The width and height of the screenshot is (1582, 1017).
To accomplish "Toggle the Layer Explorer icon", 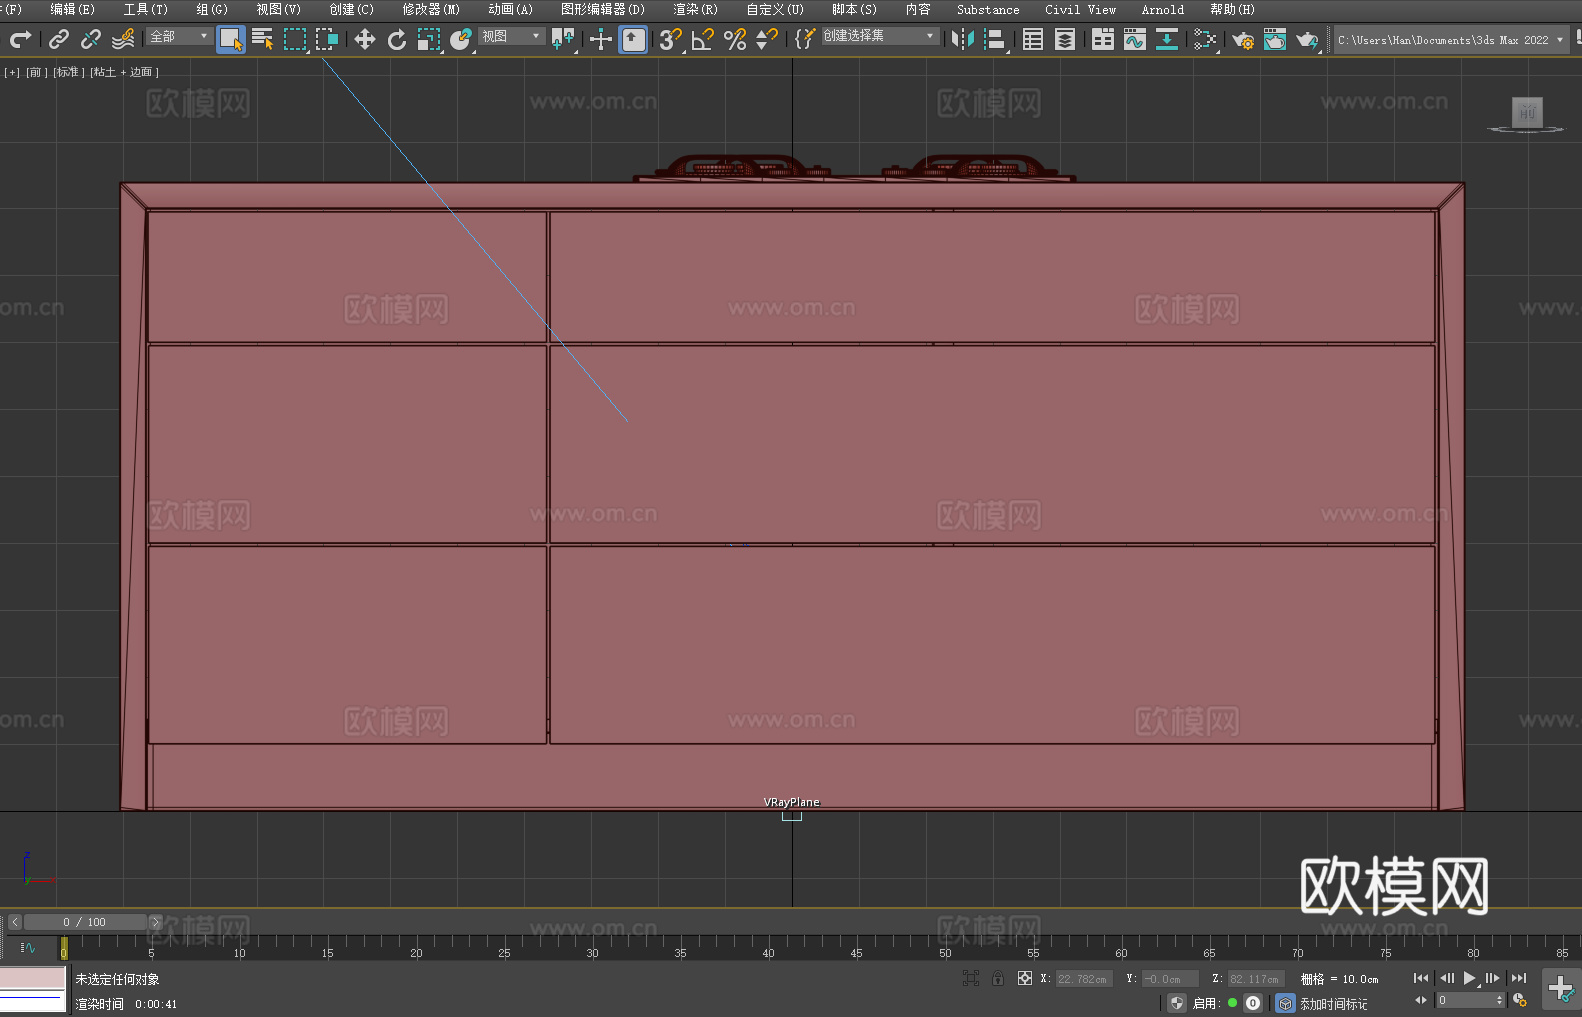I will coord(1065,39).
